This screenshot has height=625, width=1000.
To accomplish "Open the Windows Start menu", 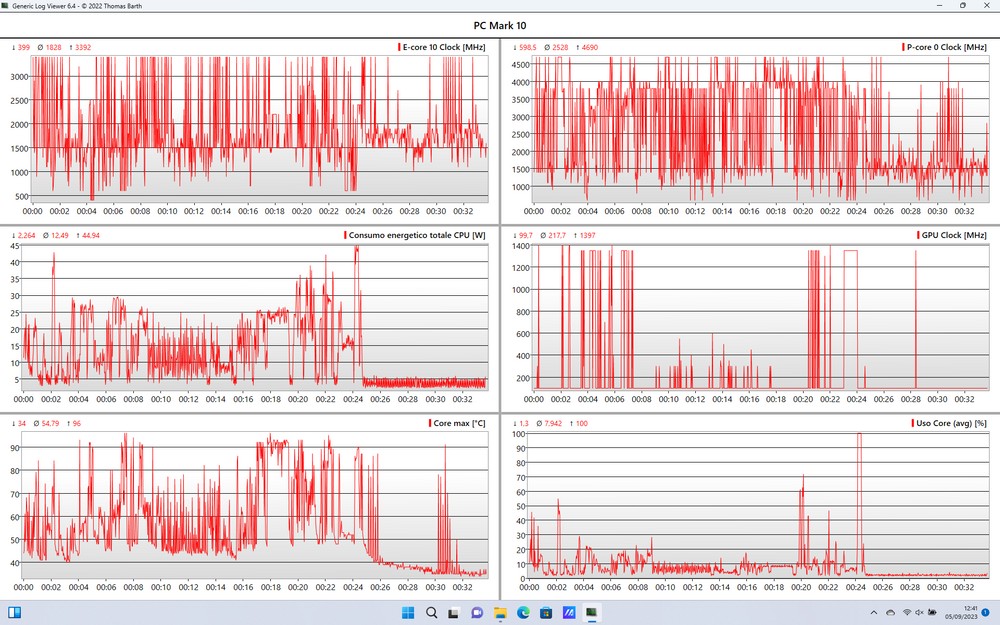I will [x=408, y=613].
